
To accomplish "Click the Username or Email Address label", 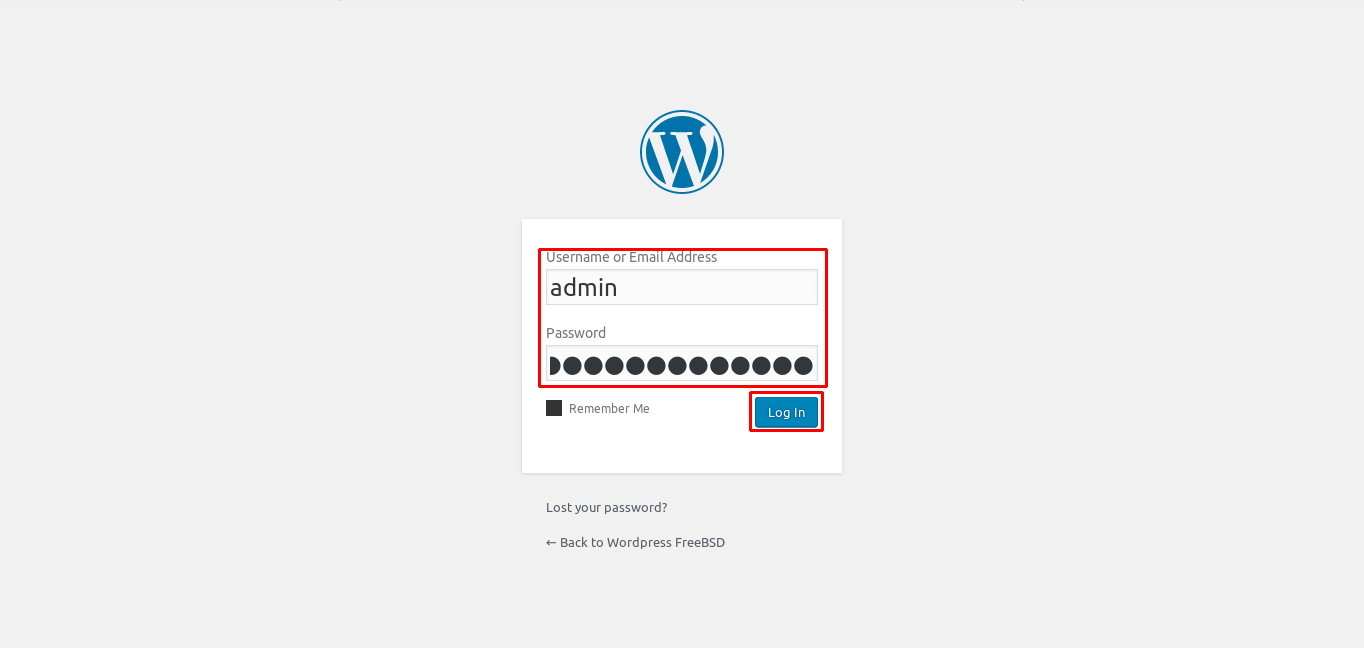I will click(x=631, y=257).
